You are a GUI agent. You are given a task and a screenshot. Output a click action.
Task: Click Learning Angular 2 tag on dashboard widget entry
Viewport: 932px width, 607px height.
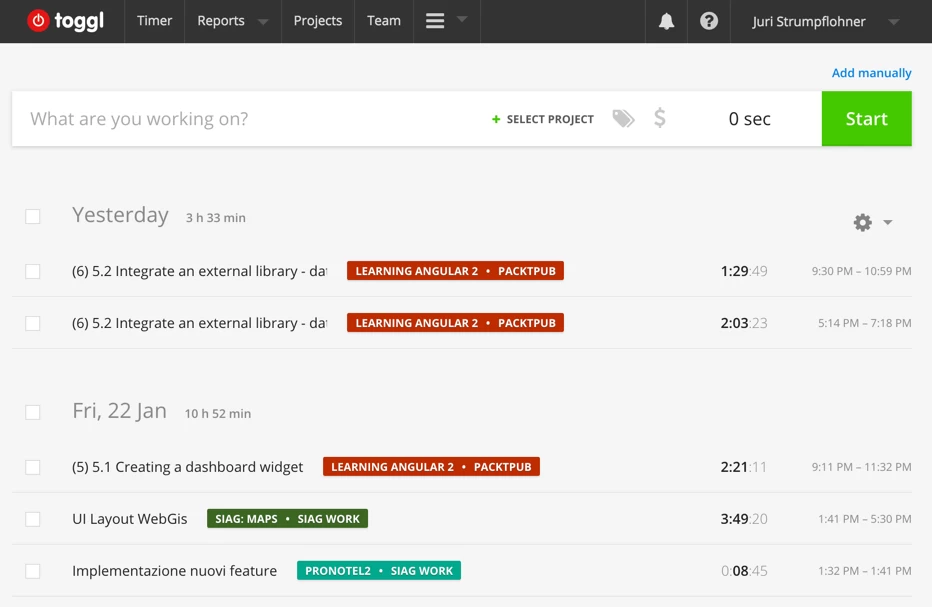click(x=431, y=467)
